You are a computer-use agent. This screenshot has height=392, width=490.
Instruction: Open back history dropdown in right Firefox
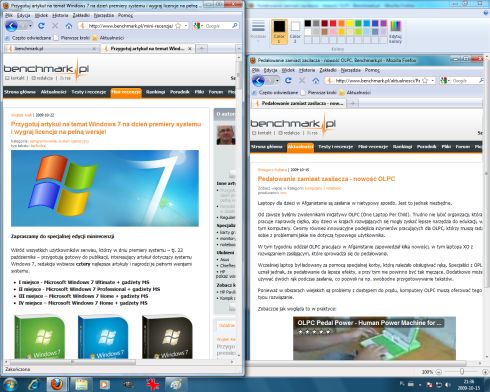277,80
